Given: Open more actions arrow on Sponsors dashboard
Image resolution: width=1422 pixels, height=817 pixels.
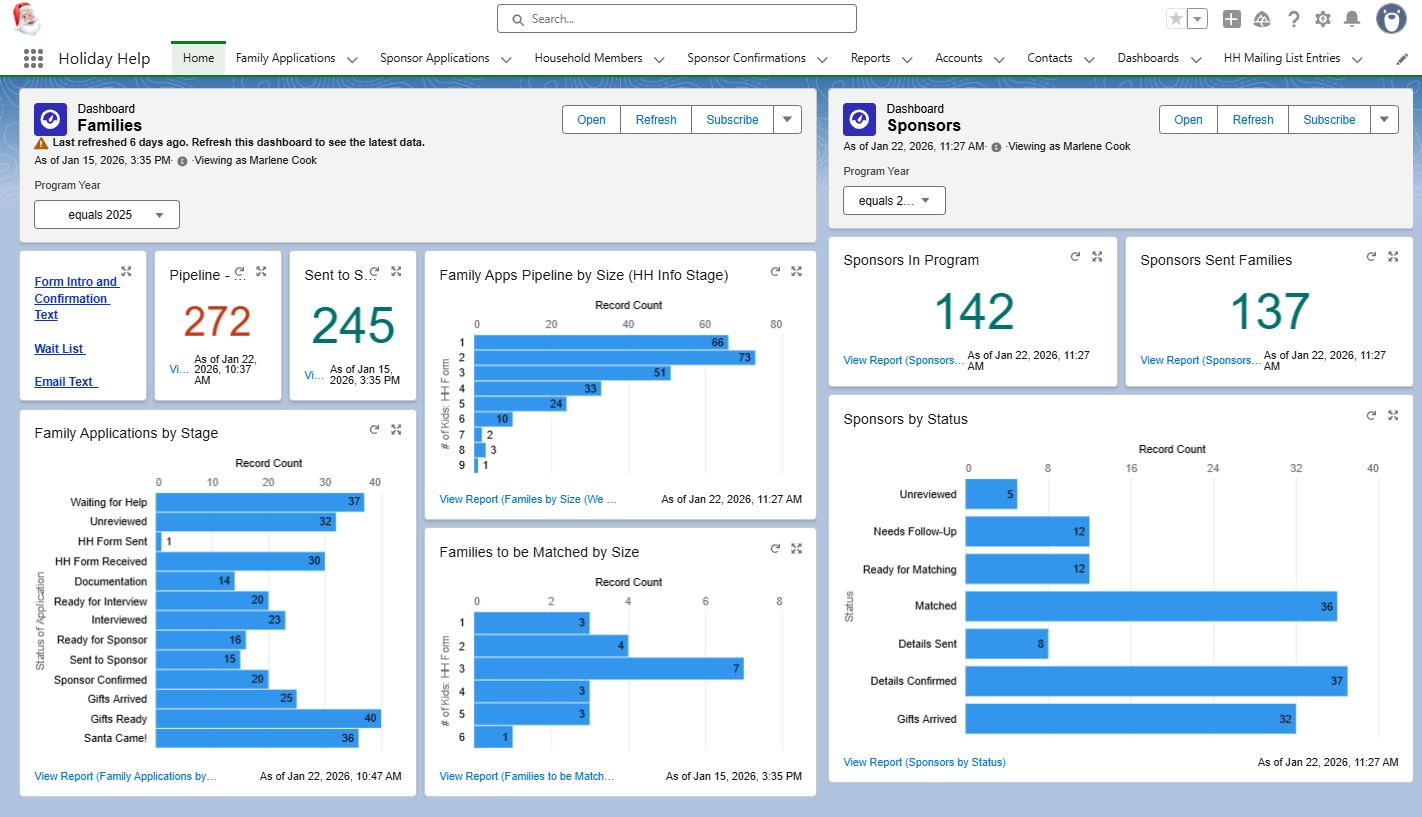Looking at the screenshot, I should click(1384, 119).
